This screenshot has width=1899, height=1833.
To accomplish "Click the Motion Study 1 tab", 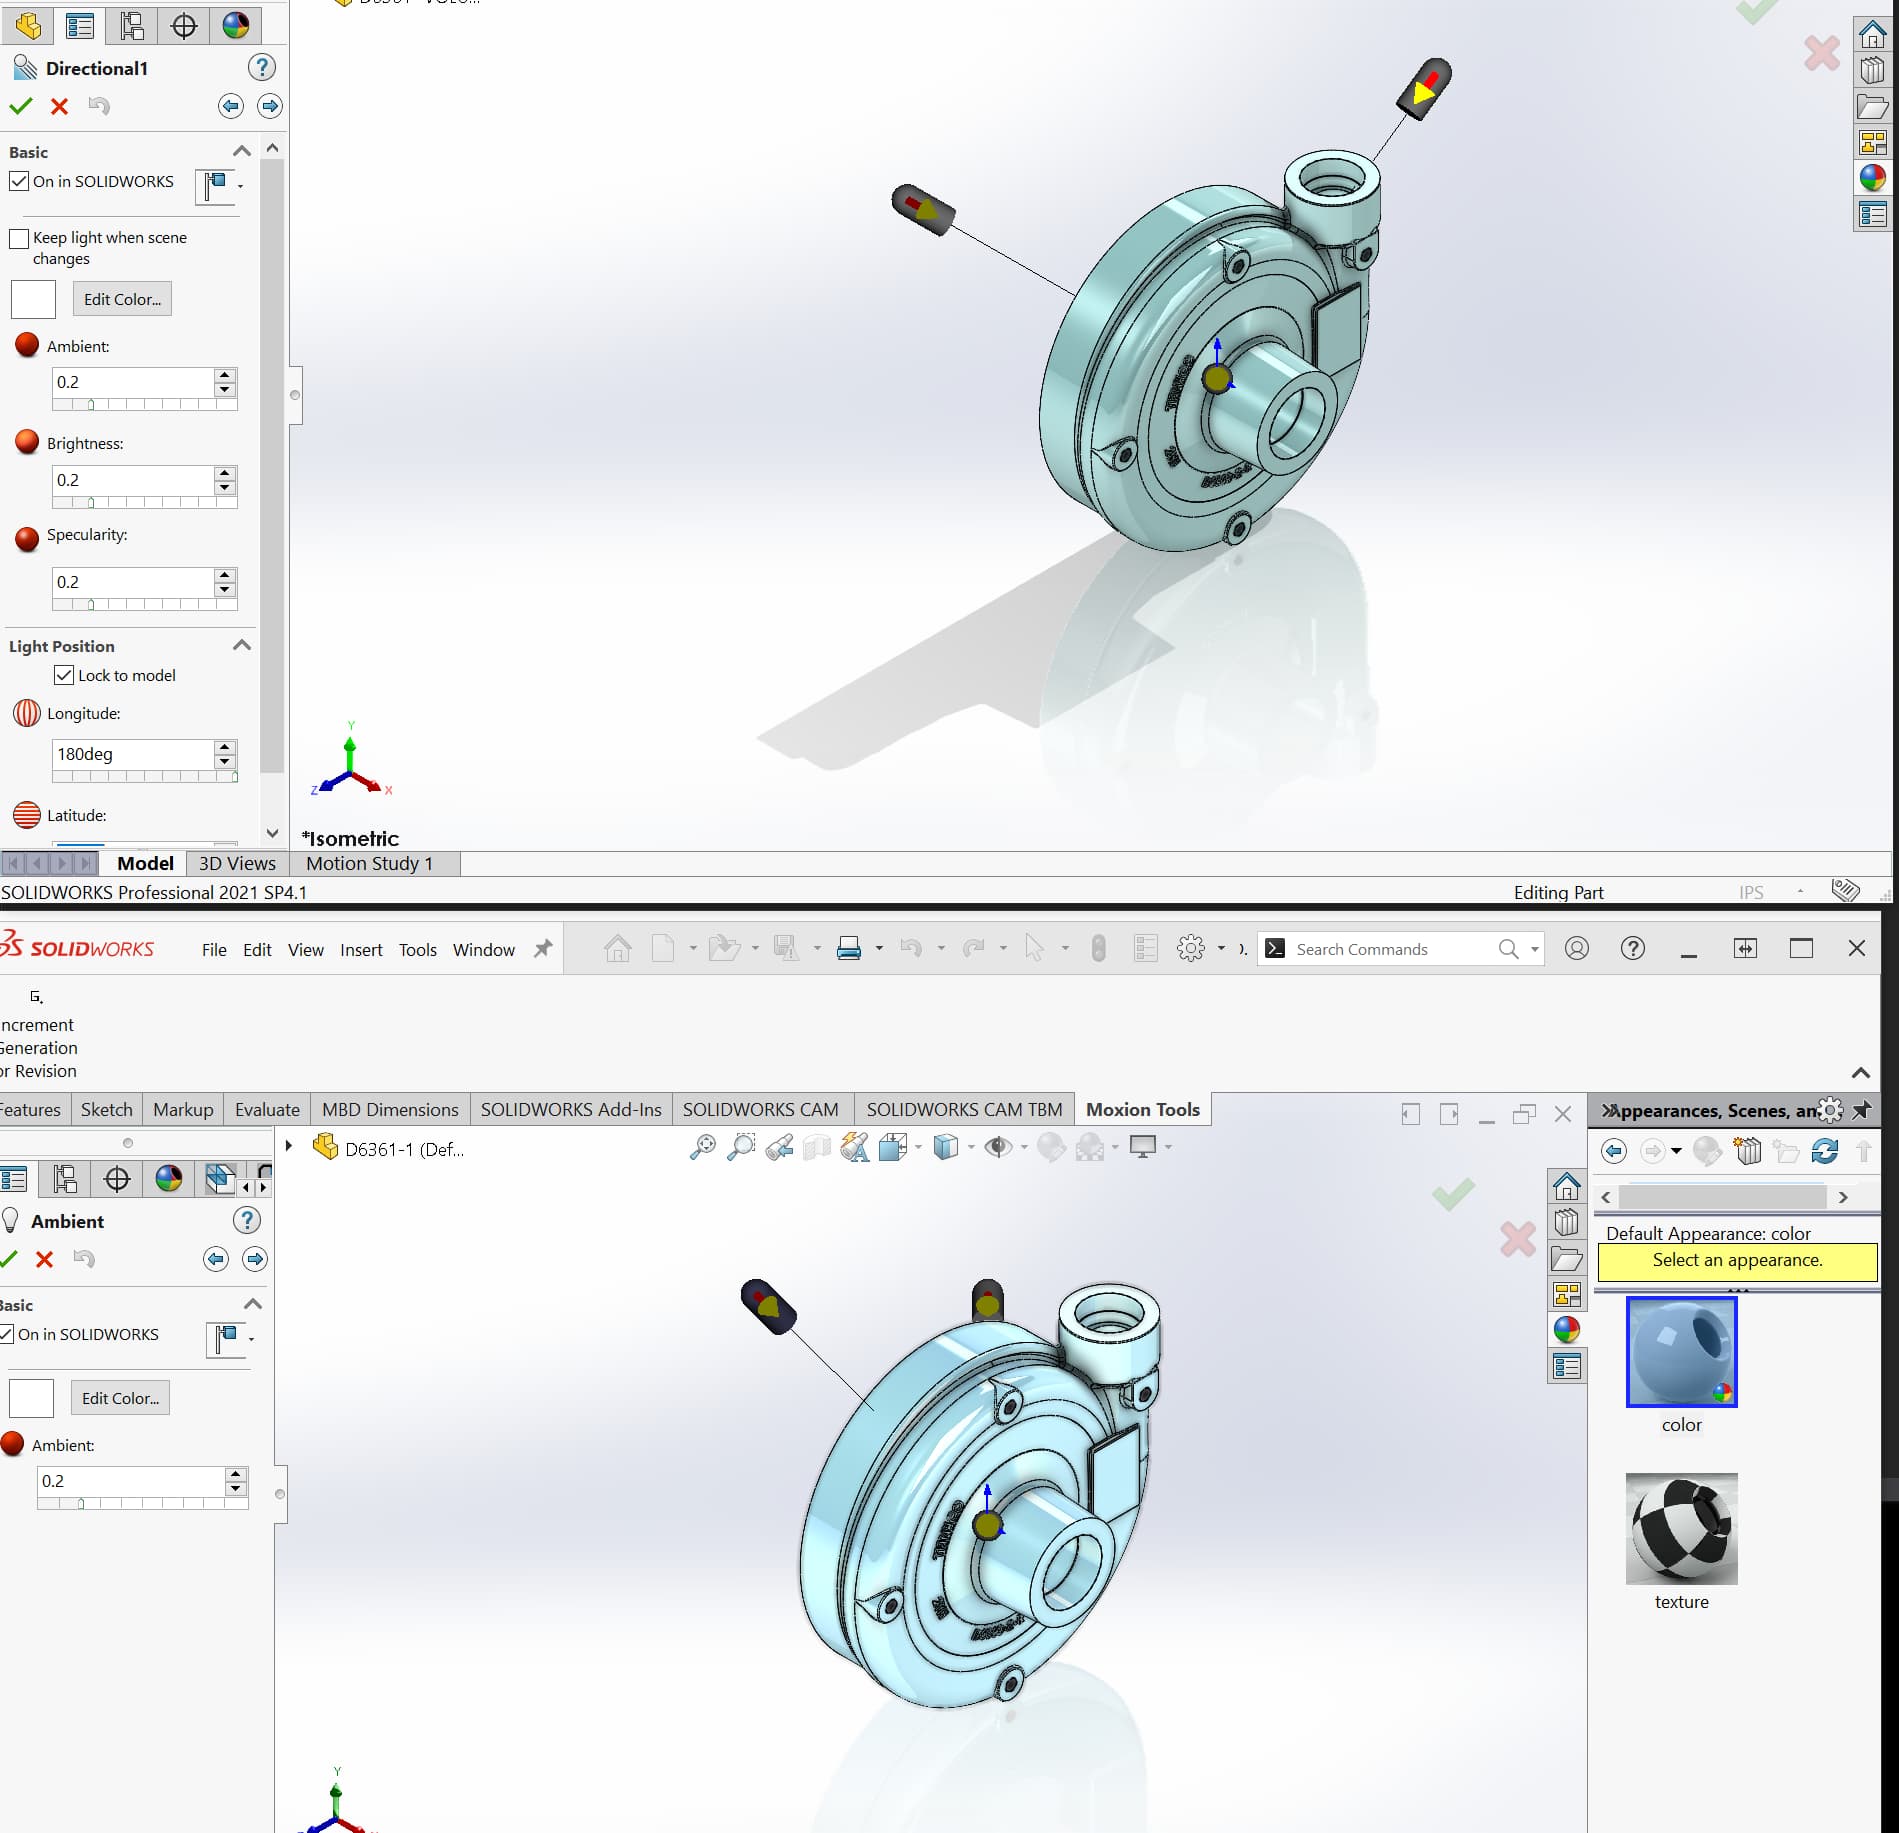I will (369, 863).
